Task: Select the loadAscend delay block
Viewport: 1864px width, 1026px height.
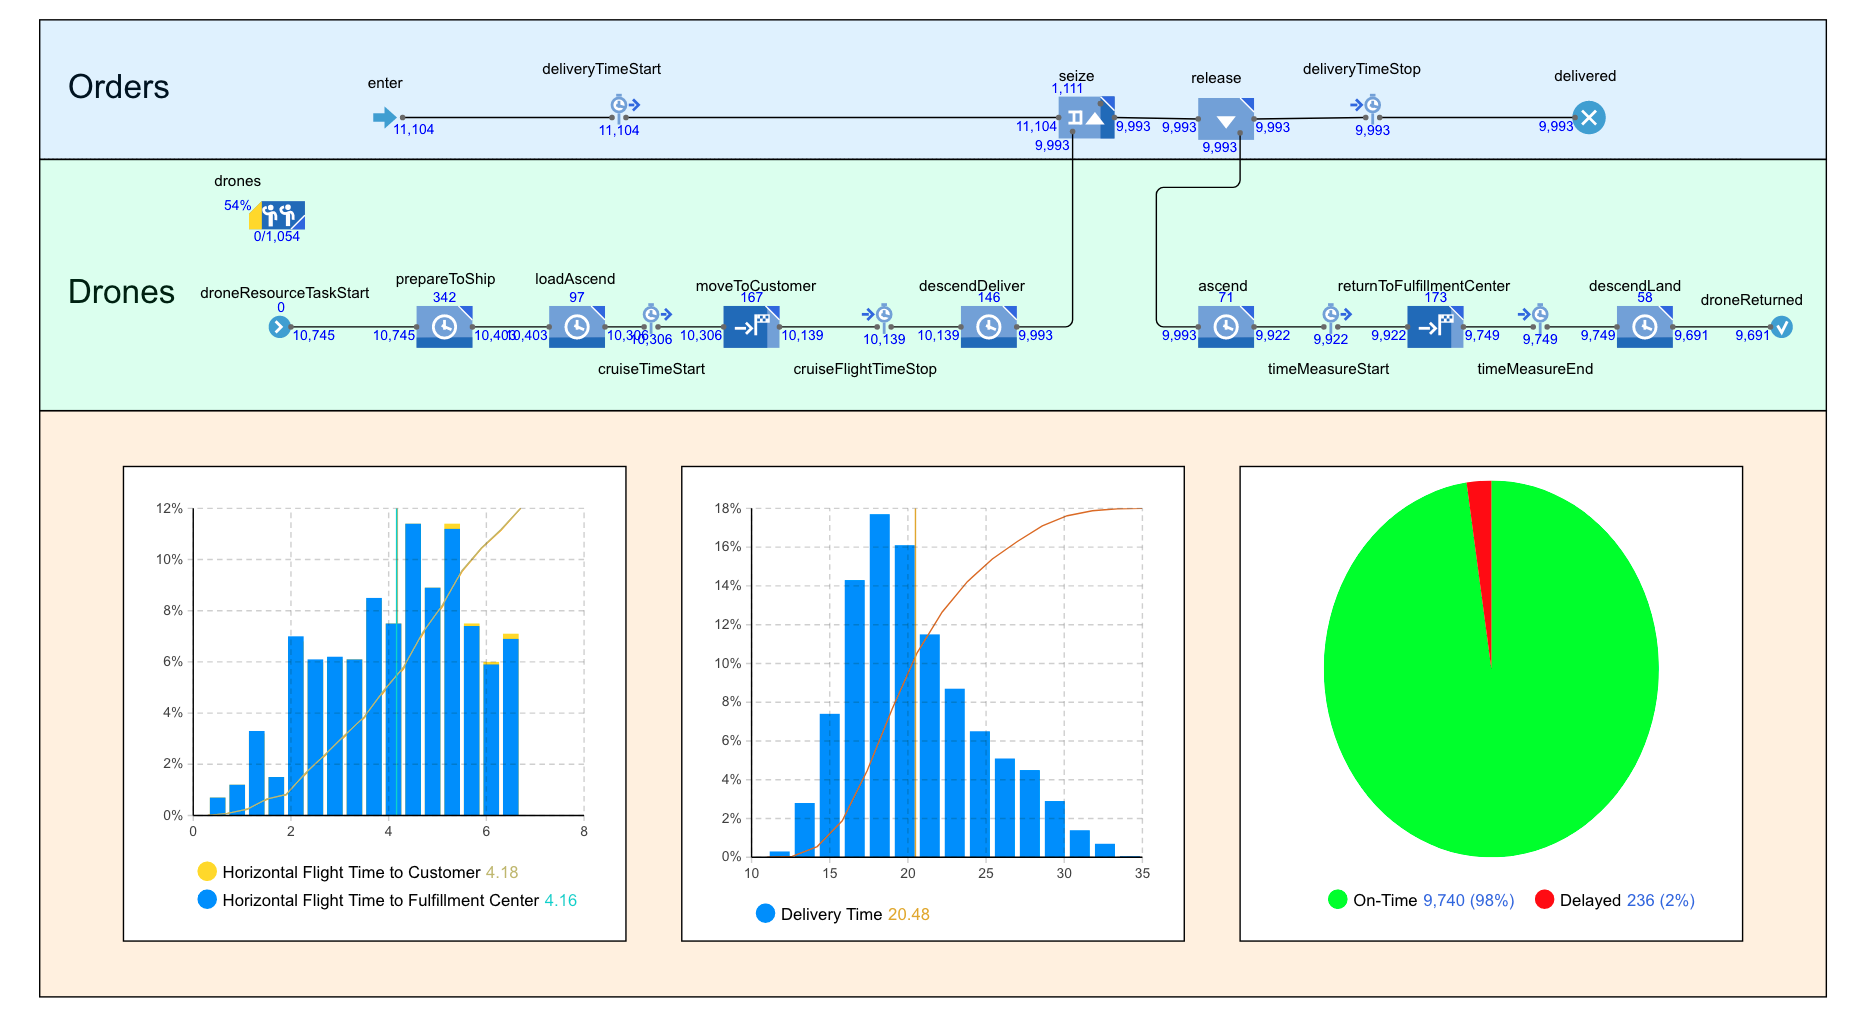Action: pyautogui.click(x=577, y=327)
